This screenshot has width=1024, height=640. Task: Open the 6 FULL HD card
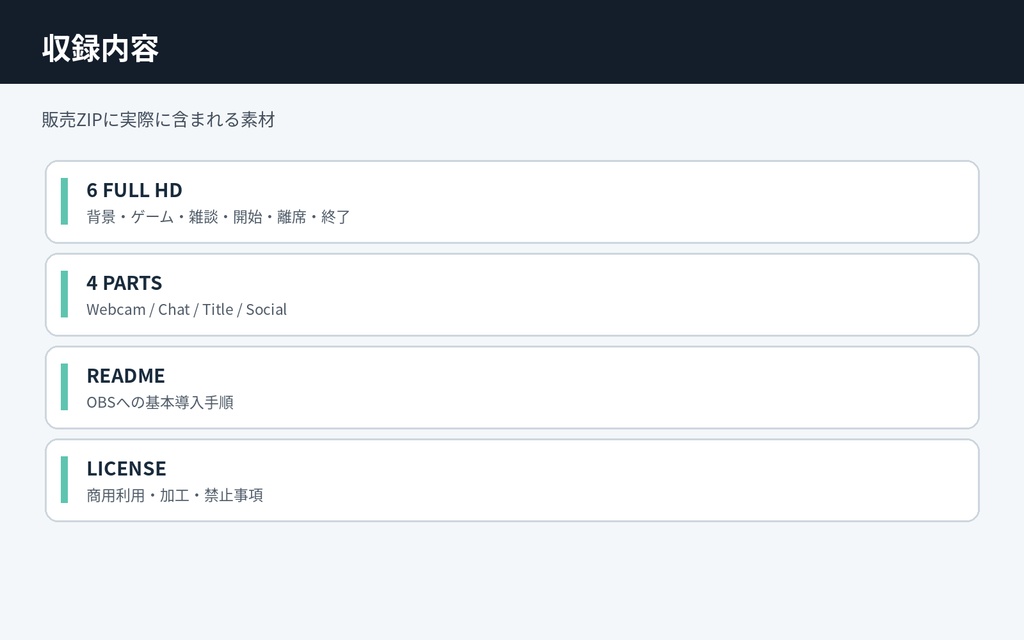512,202
